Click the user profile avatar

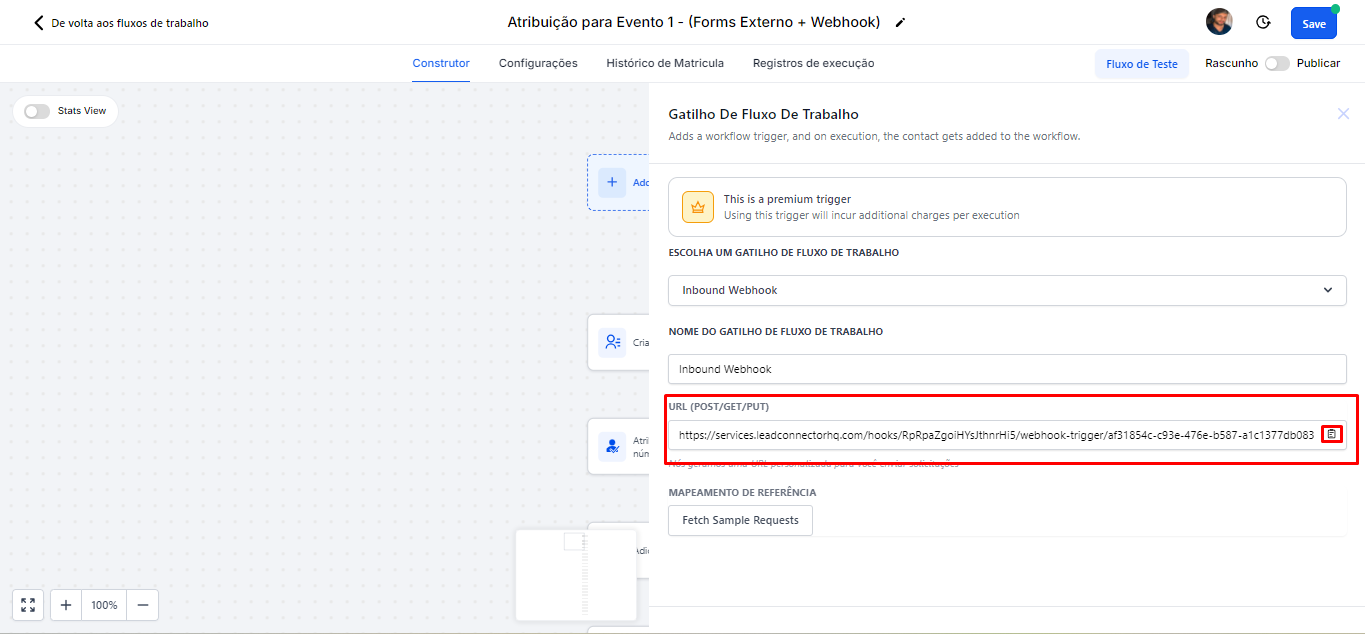pos(1219,22)
